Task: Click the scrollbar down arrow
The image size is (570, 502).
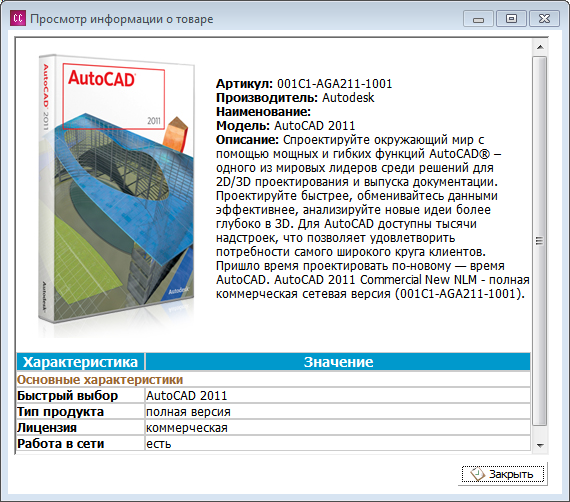Action: point(540,446)
